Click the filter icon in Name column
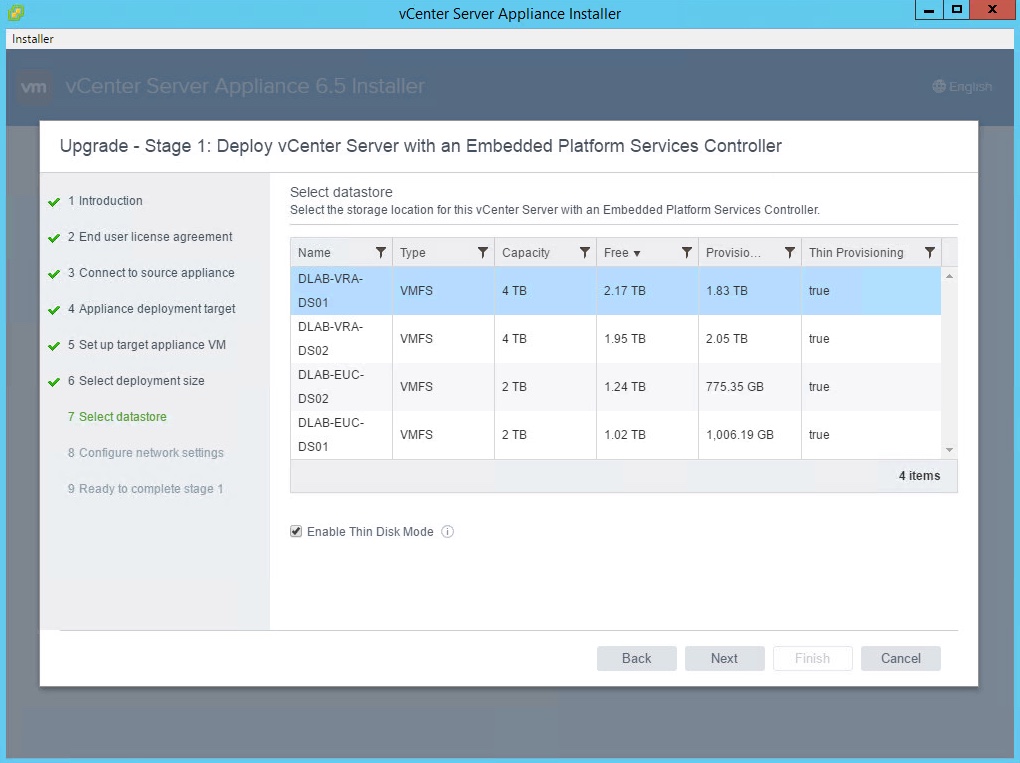Image resolution: width=1020 pixels, height=763 pixels. tap(381, 253)
